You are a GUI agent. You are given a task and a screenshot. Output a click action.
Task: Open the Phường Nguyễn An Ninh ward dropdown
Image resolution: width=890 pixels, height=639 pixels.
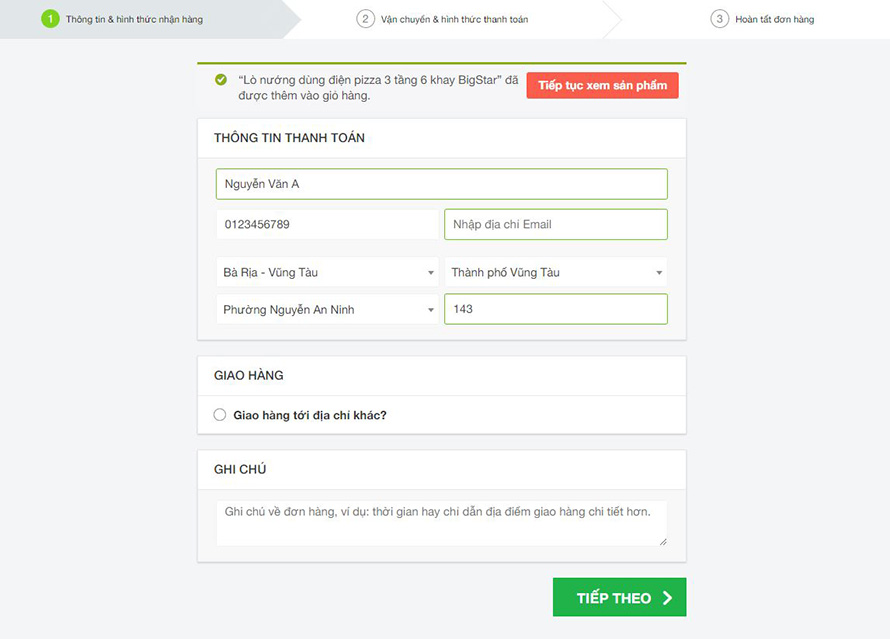point(327,309)
